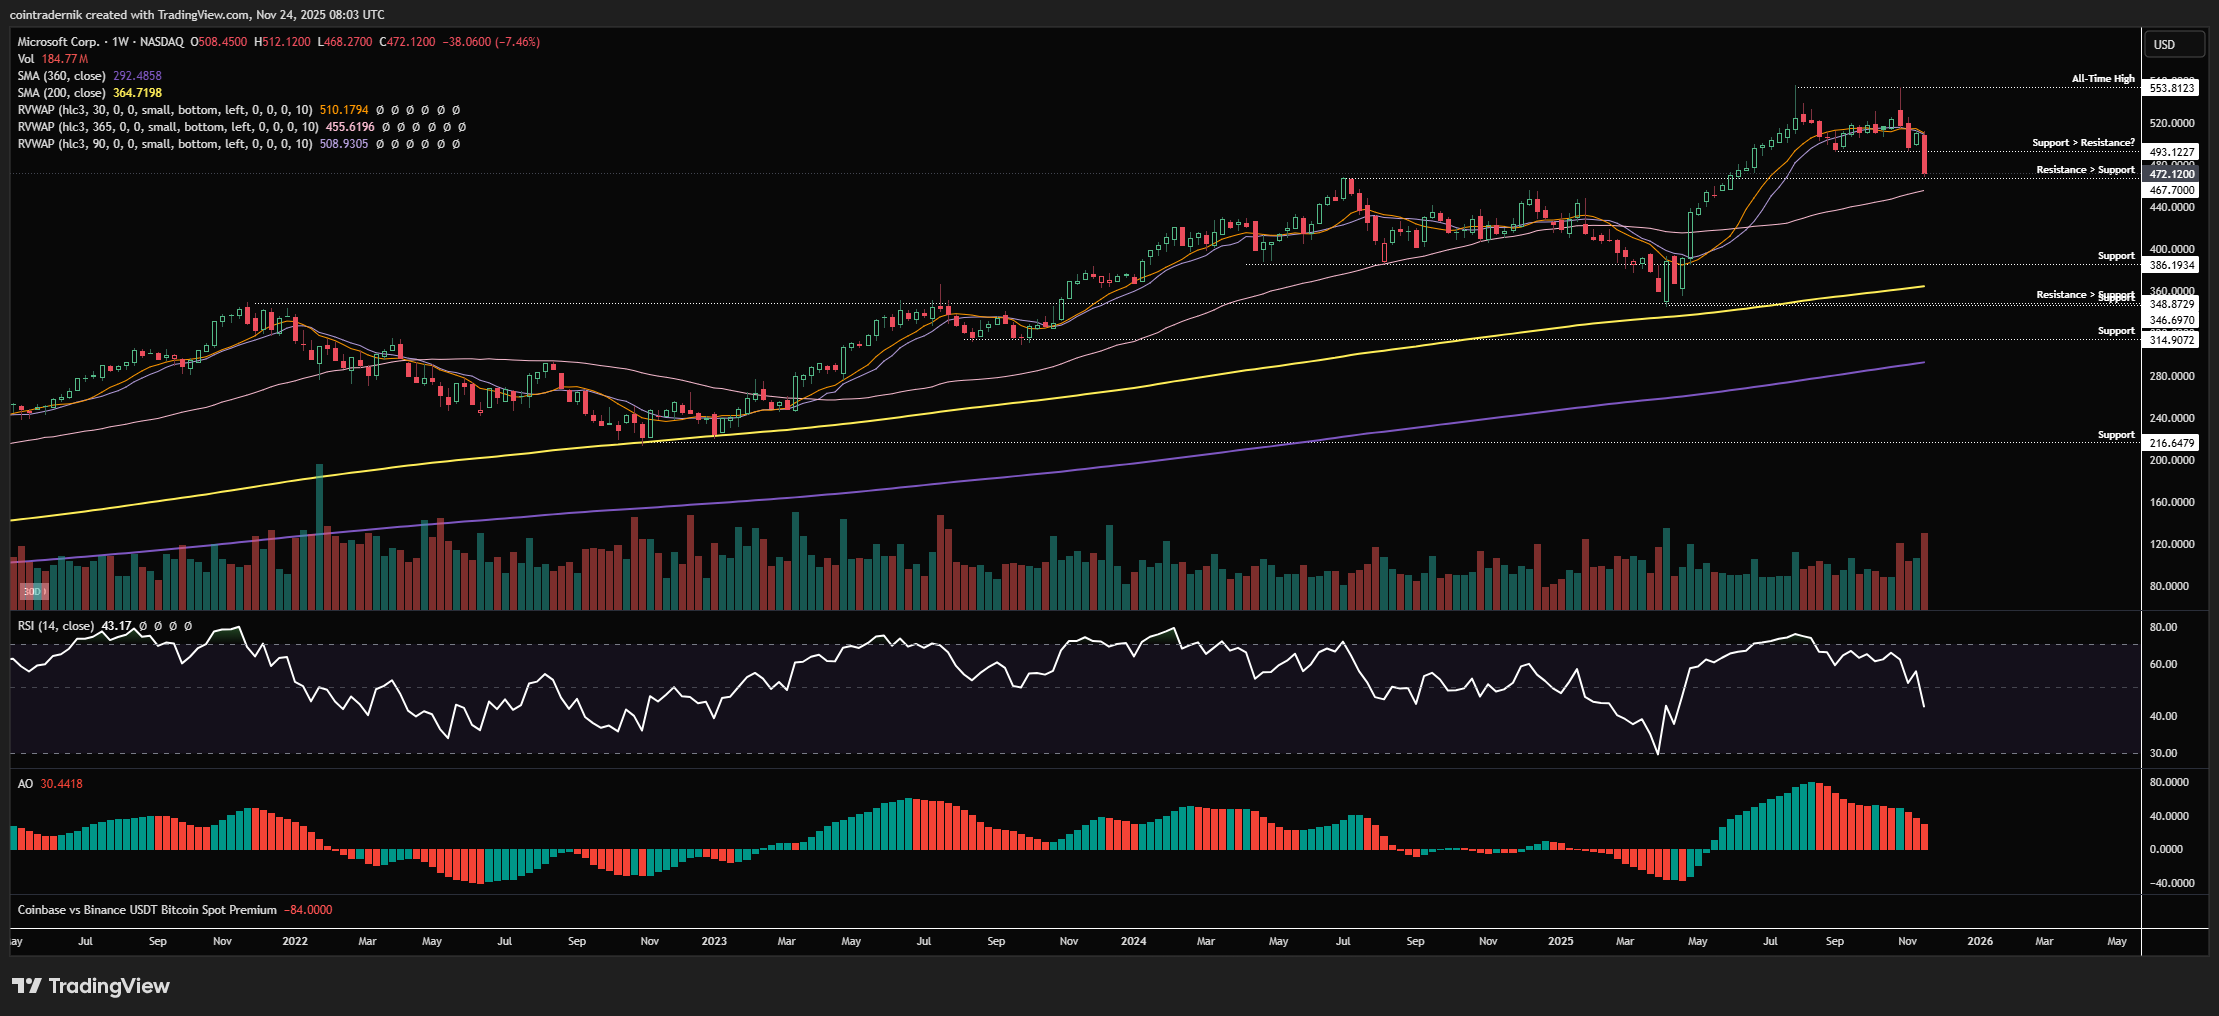Image resolution: width=2219 pixels, height=1016 pixels.
Task: Click the 440.0000 price axis tick
Action: point(2172,207)
